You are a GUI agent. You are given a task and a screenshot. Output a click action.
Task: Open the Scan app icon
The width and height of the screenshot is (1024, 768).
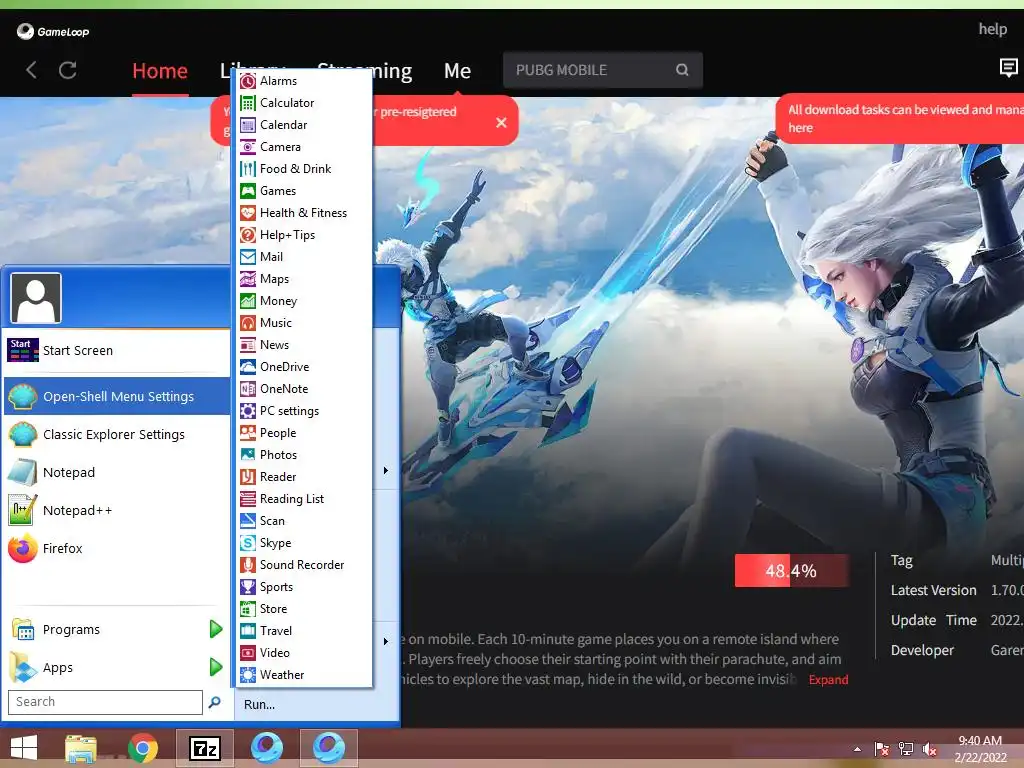(x=248, y=520)
